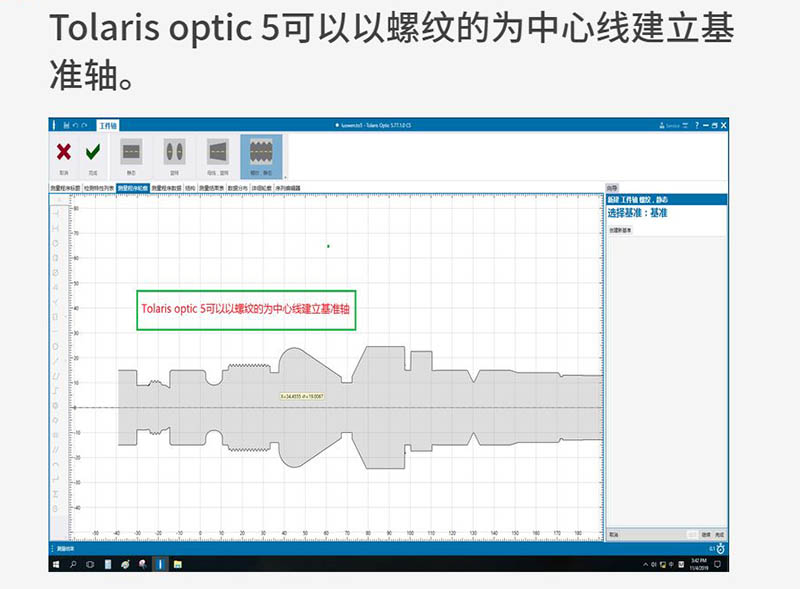Select the 旋转 rotating axis icon
Viewport: 800px width, 589px height.
(176, 154)
